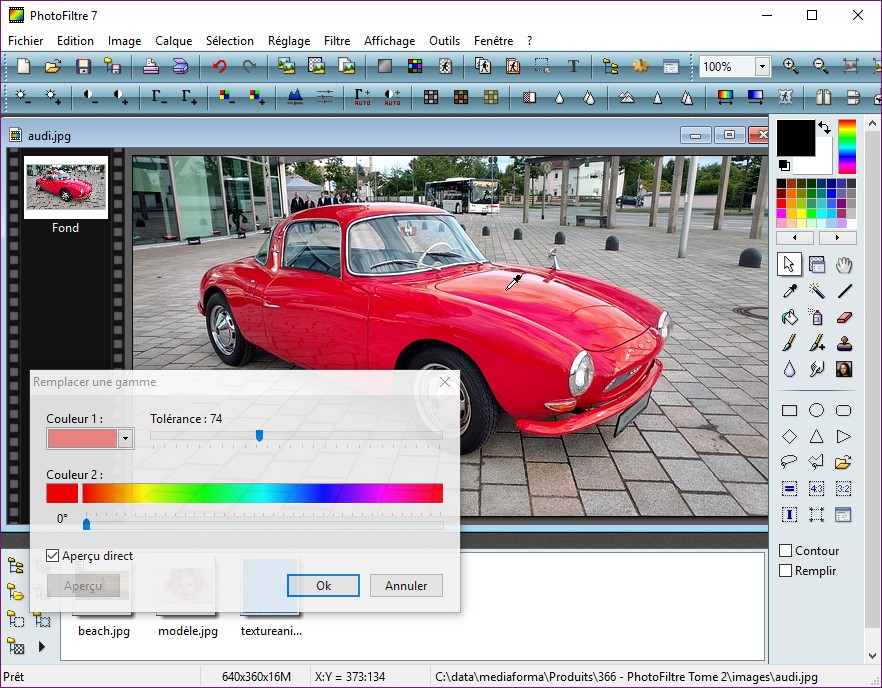Open the Filtre menu
The width and height of the screenshot is (882, 688).
click(337, 41)
